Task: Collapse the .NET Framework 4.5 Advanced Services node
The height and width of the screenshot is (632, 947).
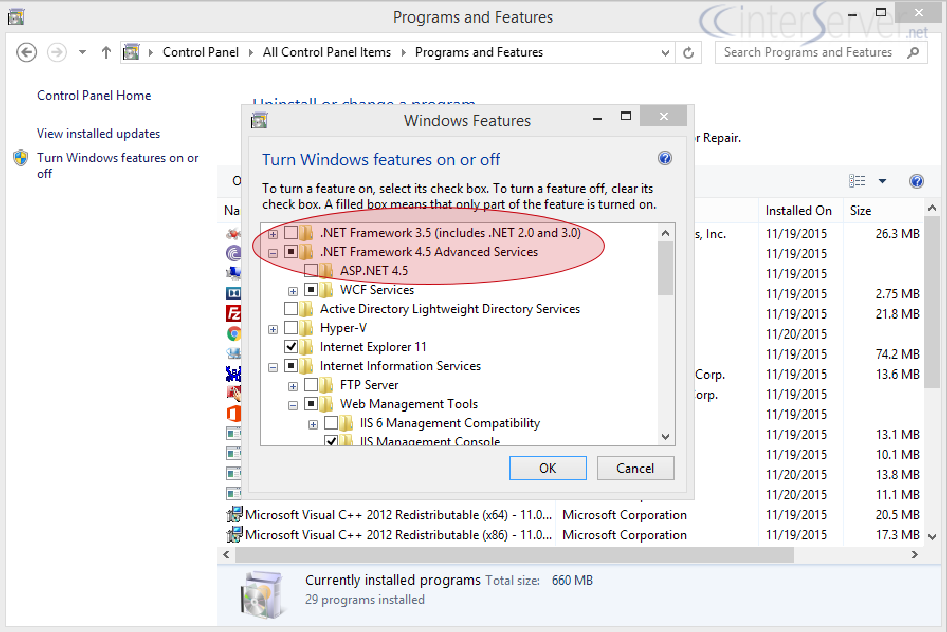Action: 273,253
